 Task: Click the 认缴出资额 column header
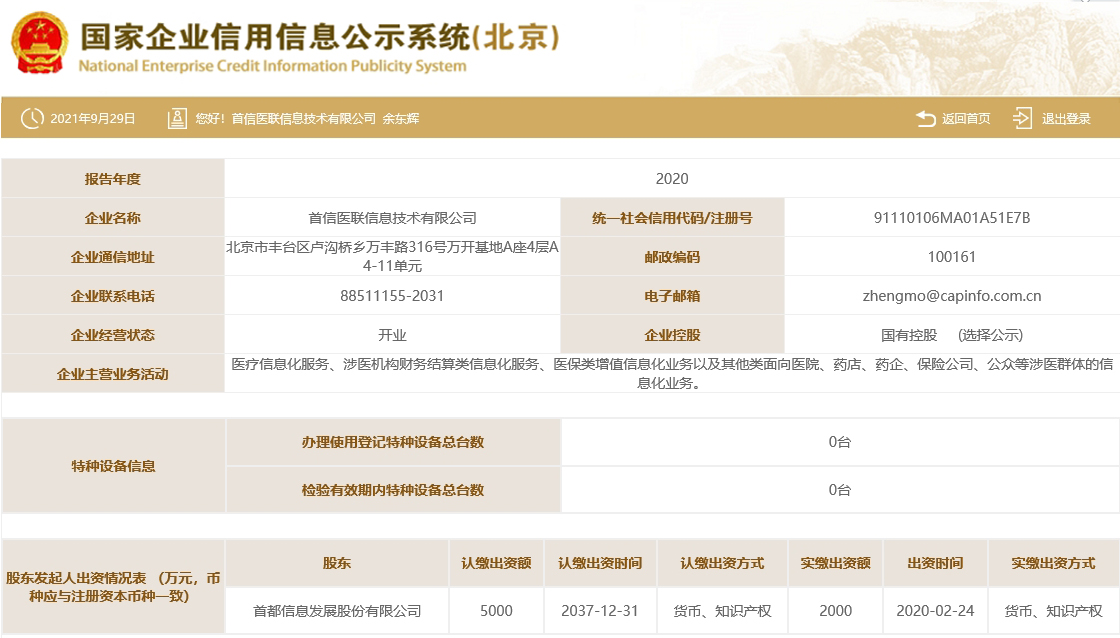(x=496, y=563)
